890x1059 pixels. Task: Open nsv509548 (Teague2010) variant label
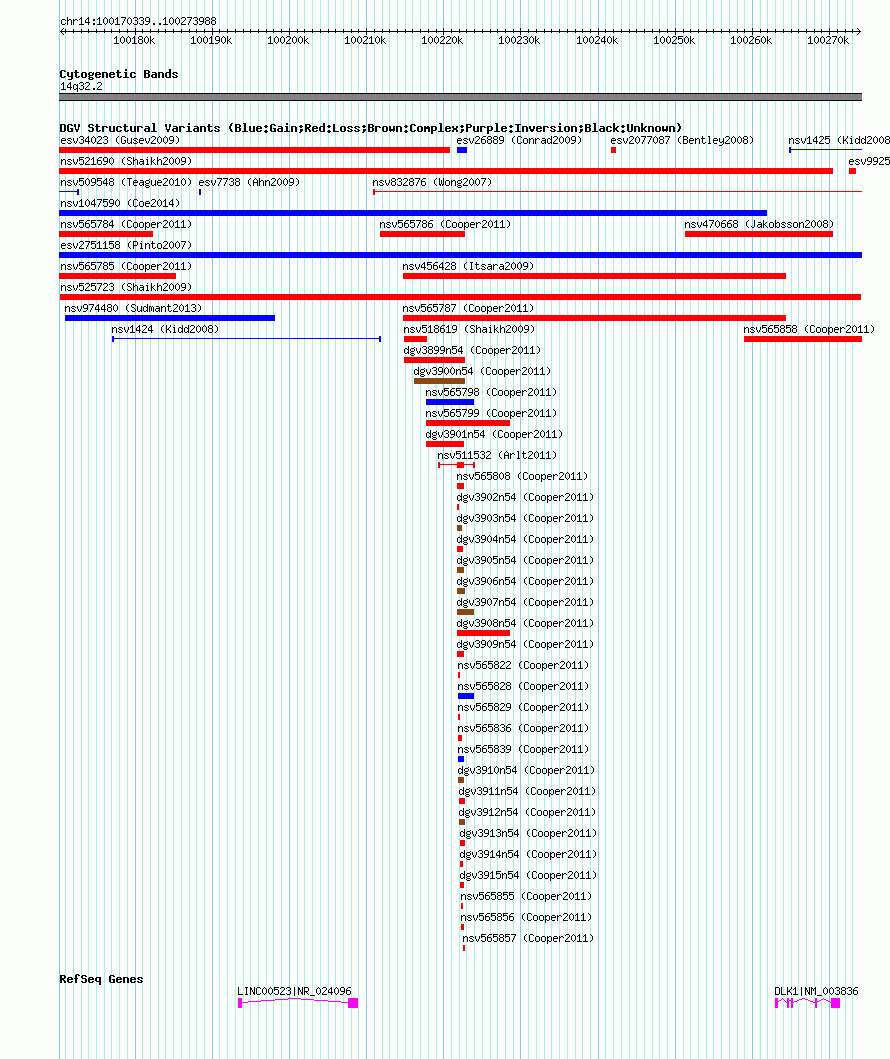click(126, 182)
